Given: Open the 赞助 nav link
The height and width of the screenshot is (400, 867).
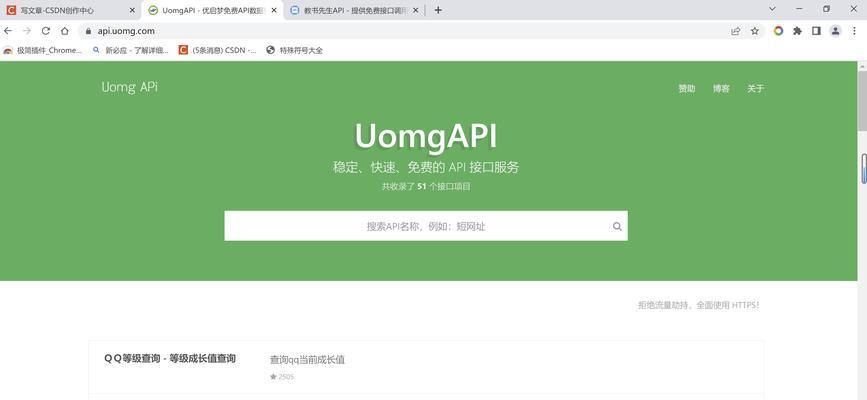Looking at the screenshot, I should pos(687,89).
